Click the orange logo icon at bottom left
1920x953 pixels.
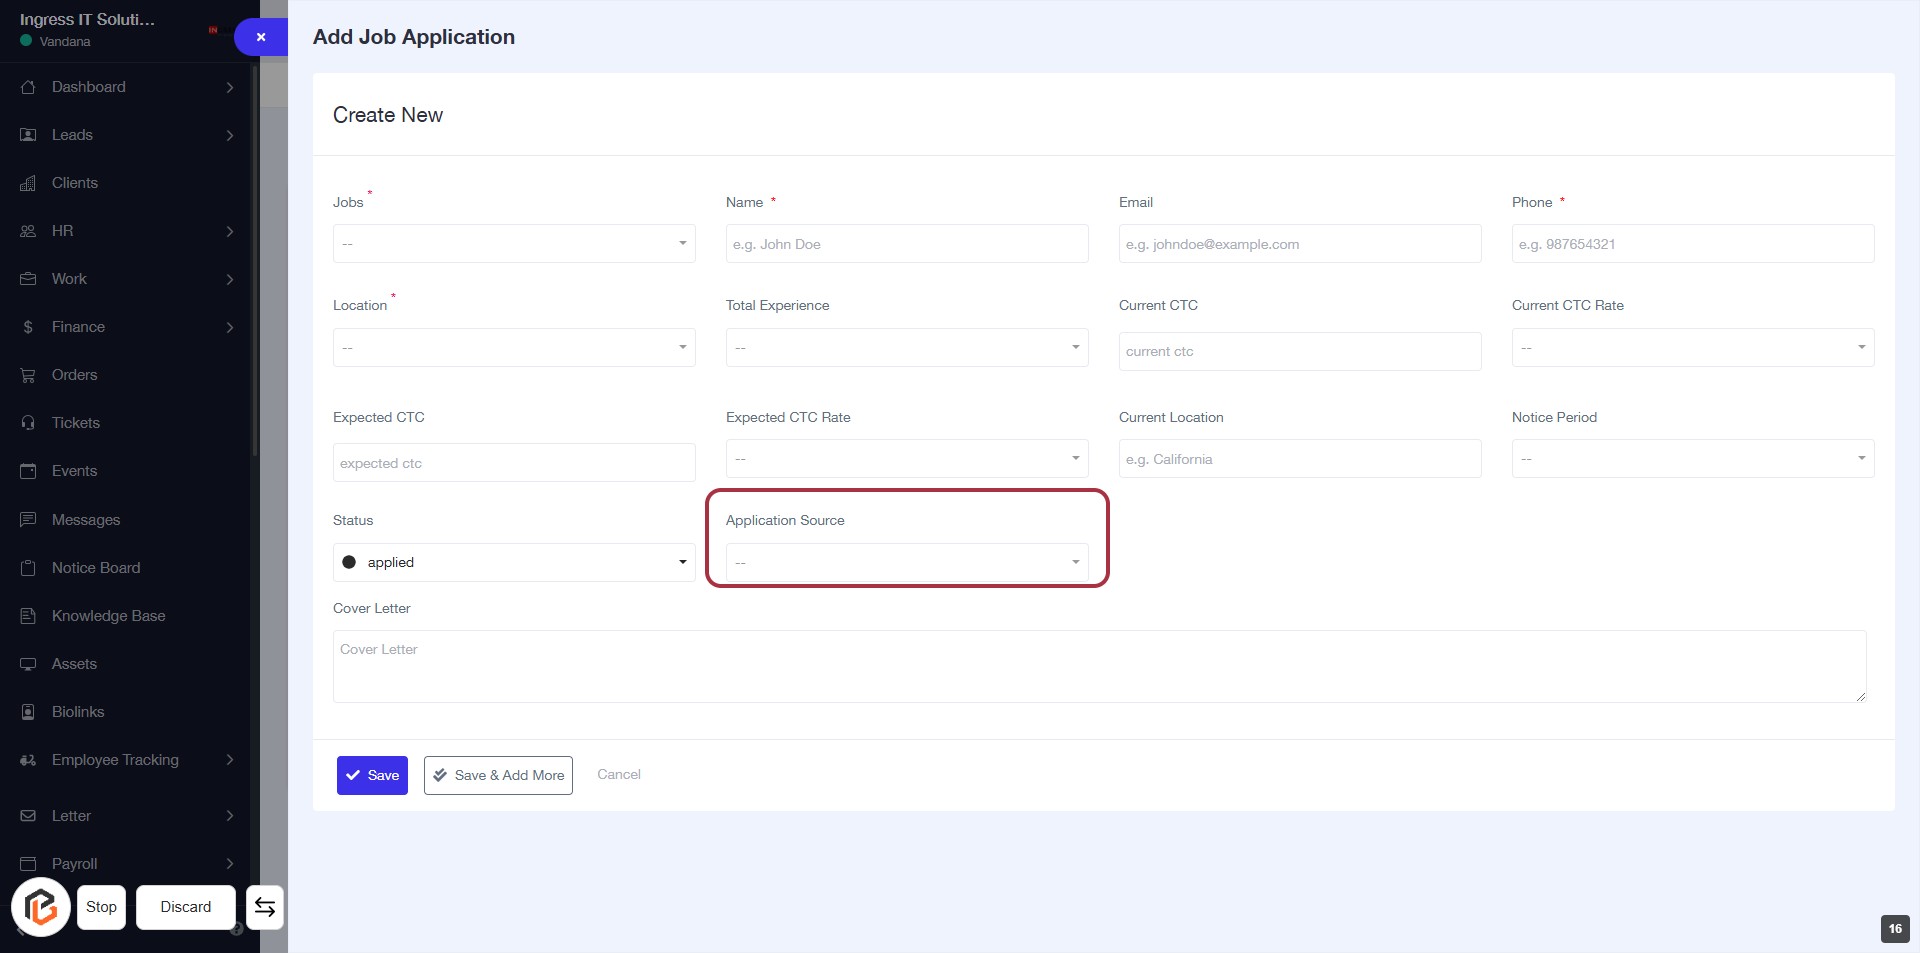(41, 907)
